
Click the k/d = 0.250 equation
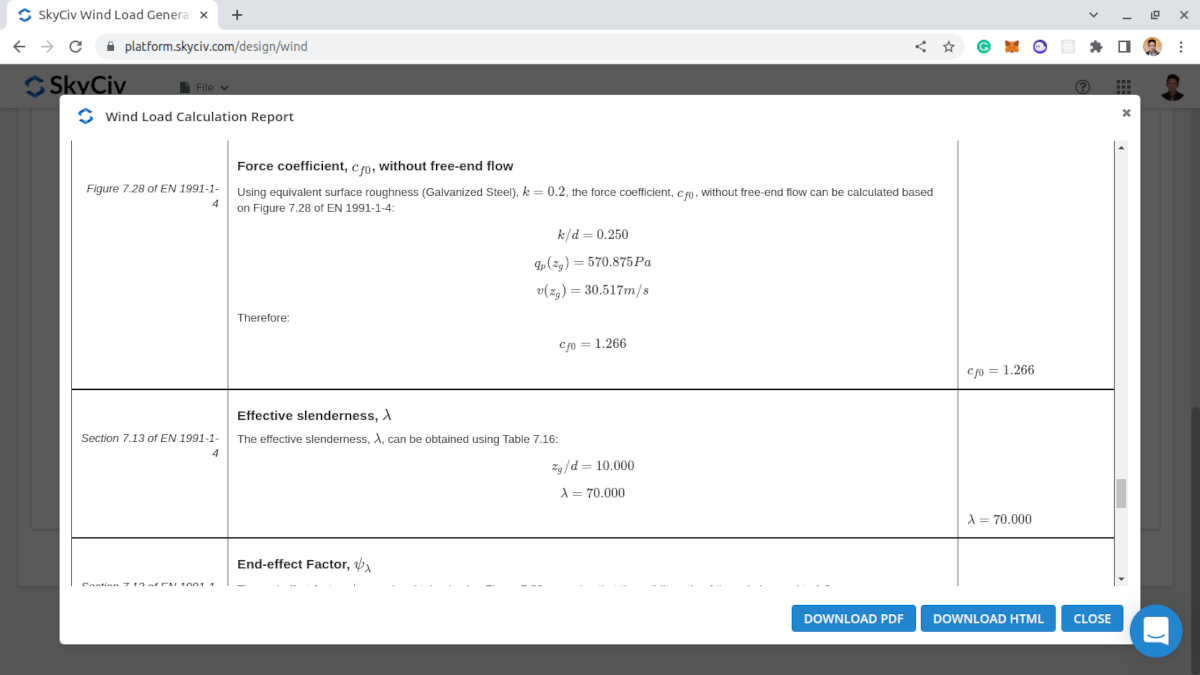593,234
